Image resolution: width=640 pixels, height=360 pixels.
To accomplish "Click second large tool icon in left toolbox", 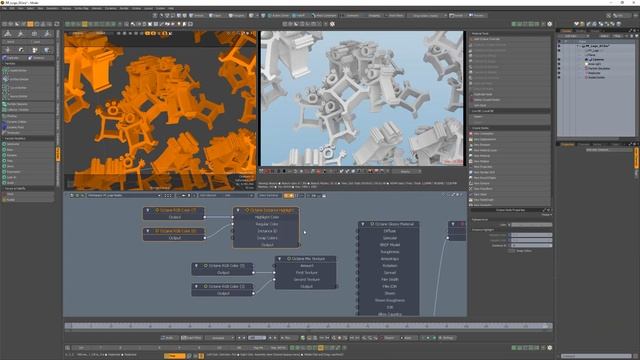I will 21,34.
